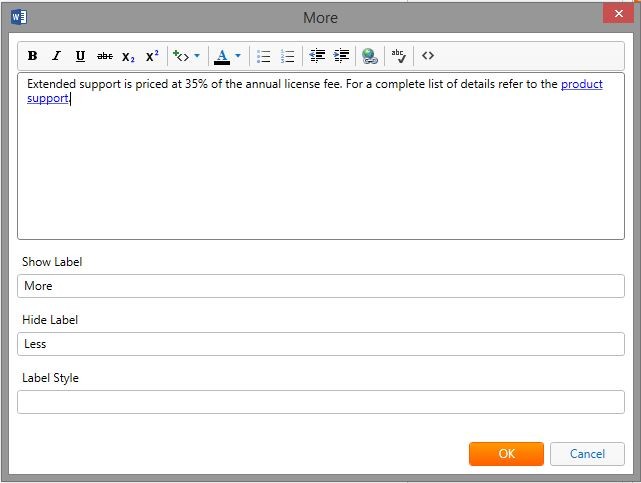The width and height of the screenshot is (641, 483).
Task: Apply strikethrough formatting
Action: [x=105, y=56]
